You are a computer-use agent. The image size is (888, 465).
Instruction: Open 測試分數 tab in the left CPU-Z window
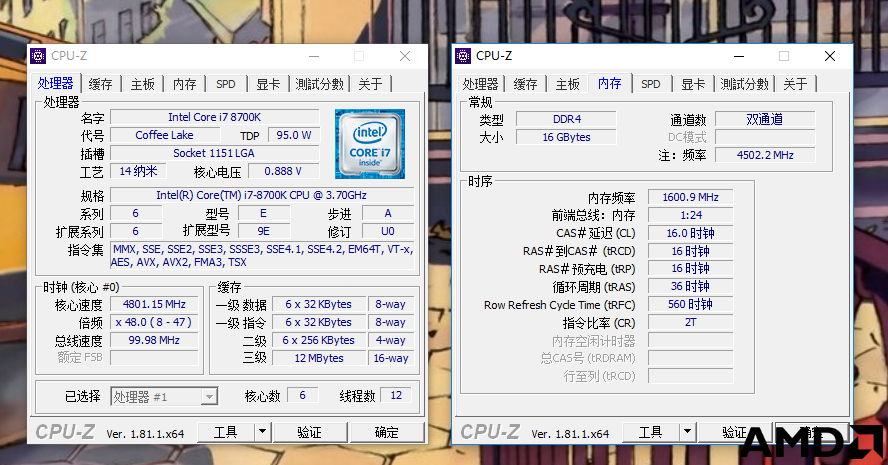tap(319, 84)
